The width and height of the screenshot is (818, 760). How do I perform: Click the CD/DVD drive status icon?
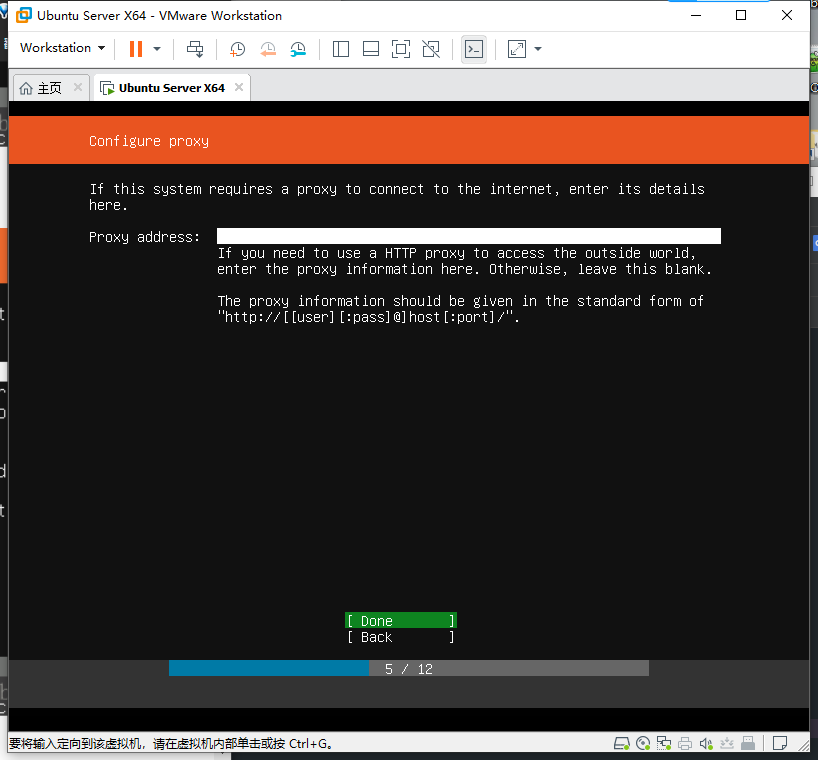[x=643, y=743]
